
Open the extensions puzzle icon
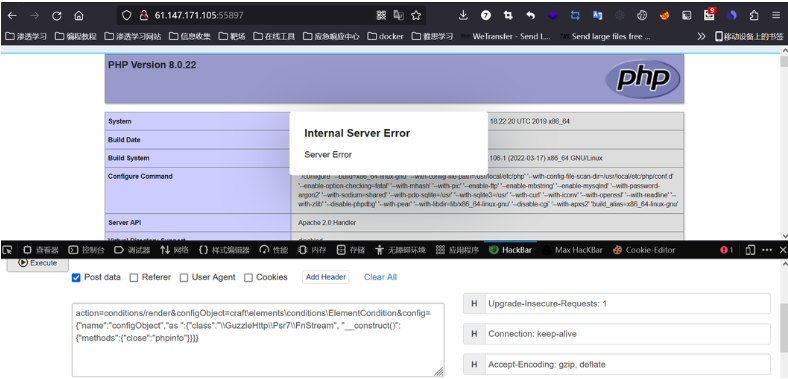pyautogui.click(x=754, y=16)
